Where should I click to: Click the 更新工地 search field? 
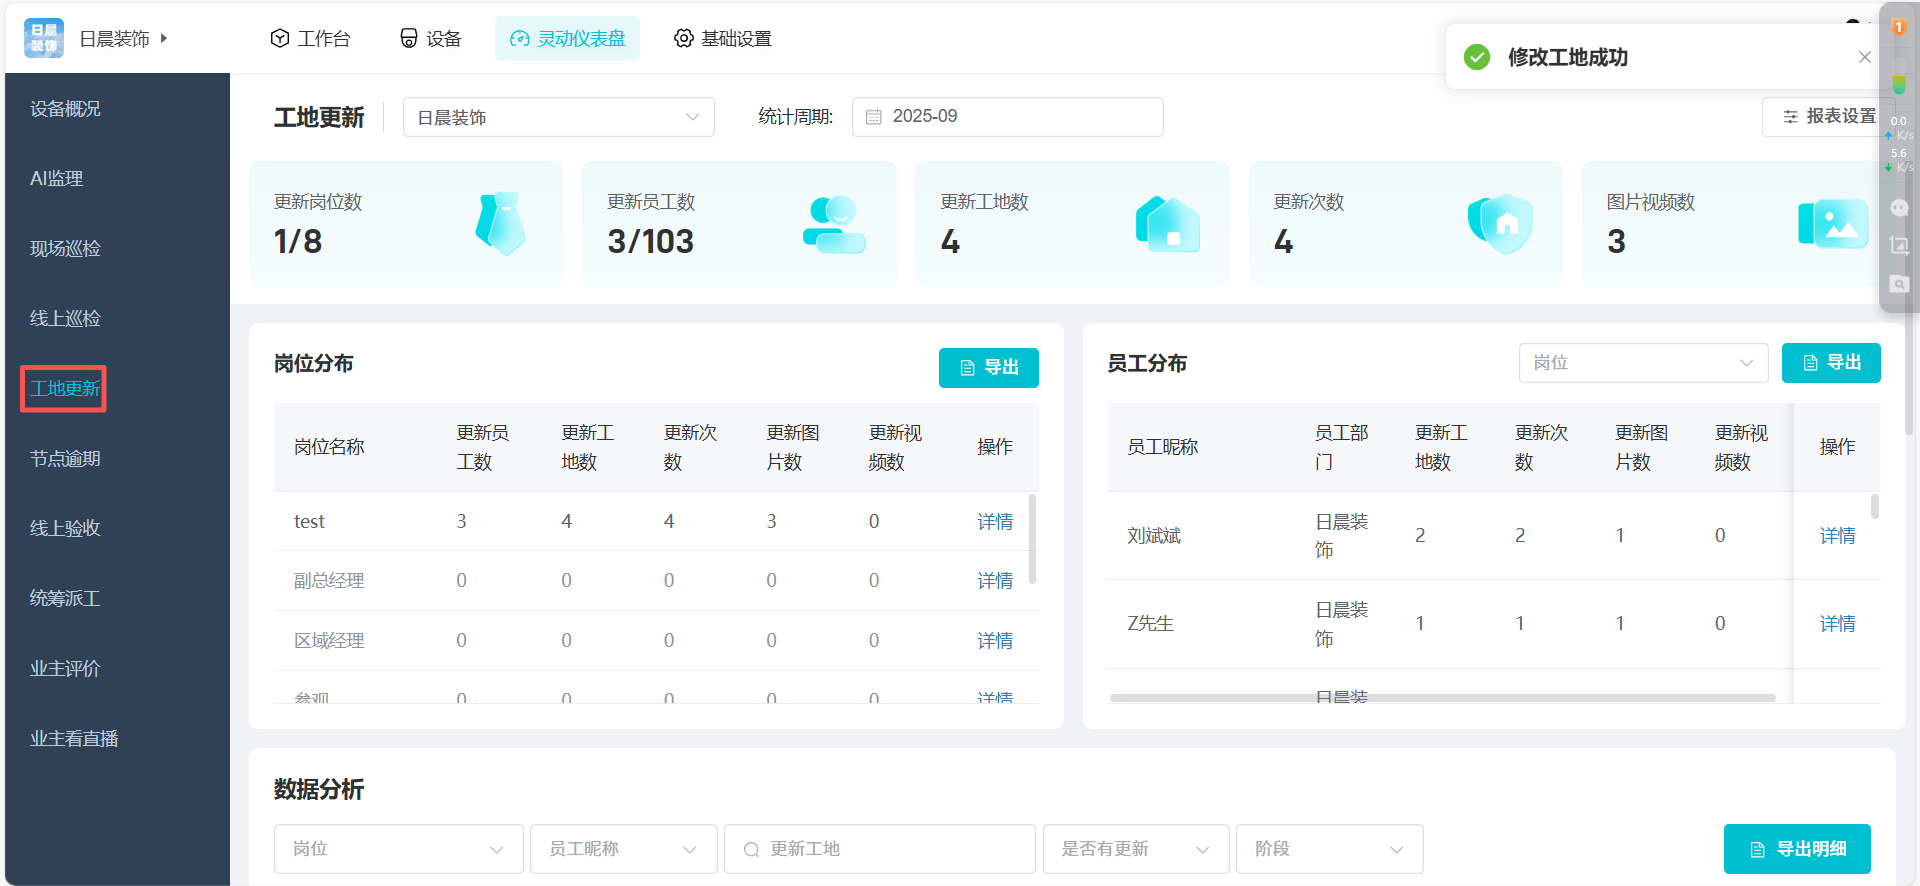coord(879,849)
